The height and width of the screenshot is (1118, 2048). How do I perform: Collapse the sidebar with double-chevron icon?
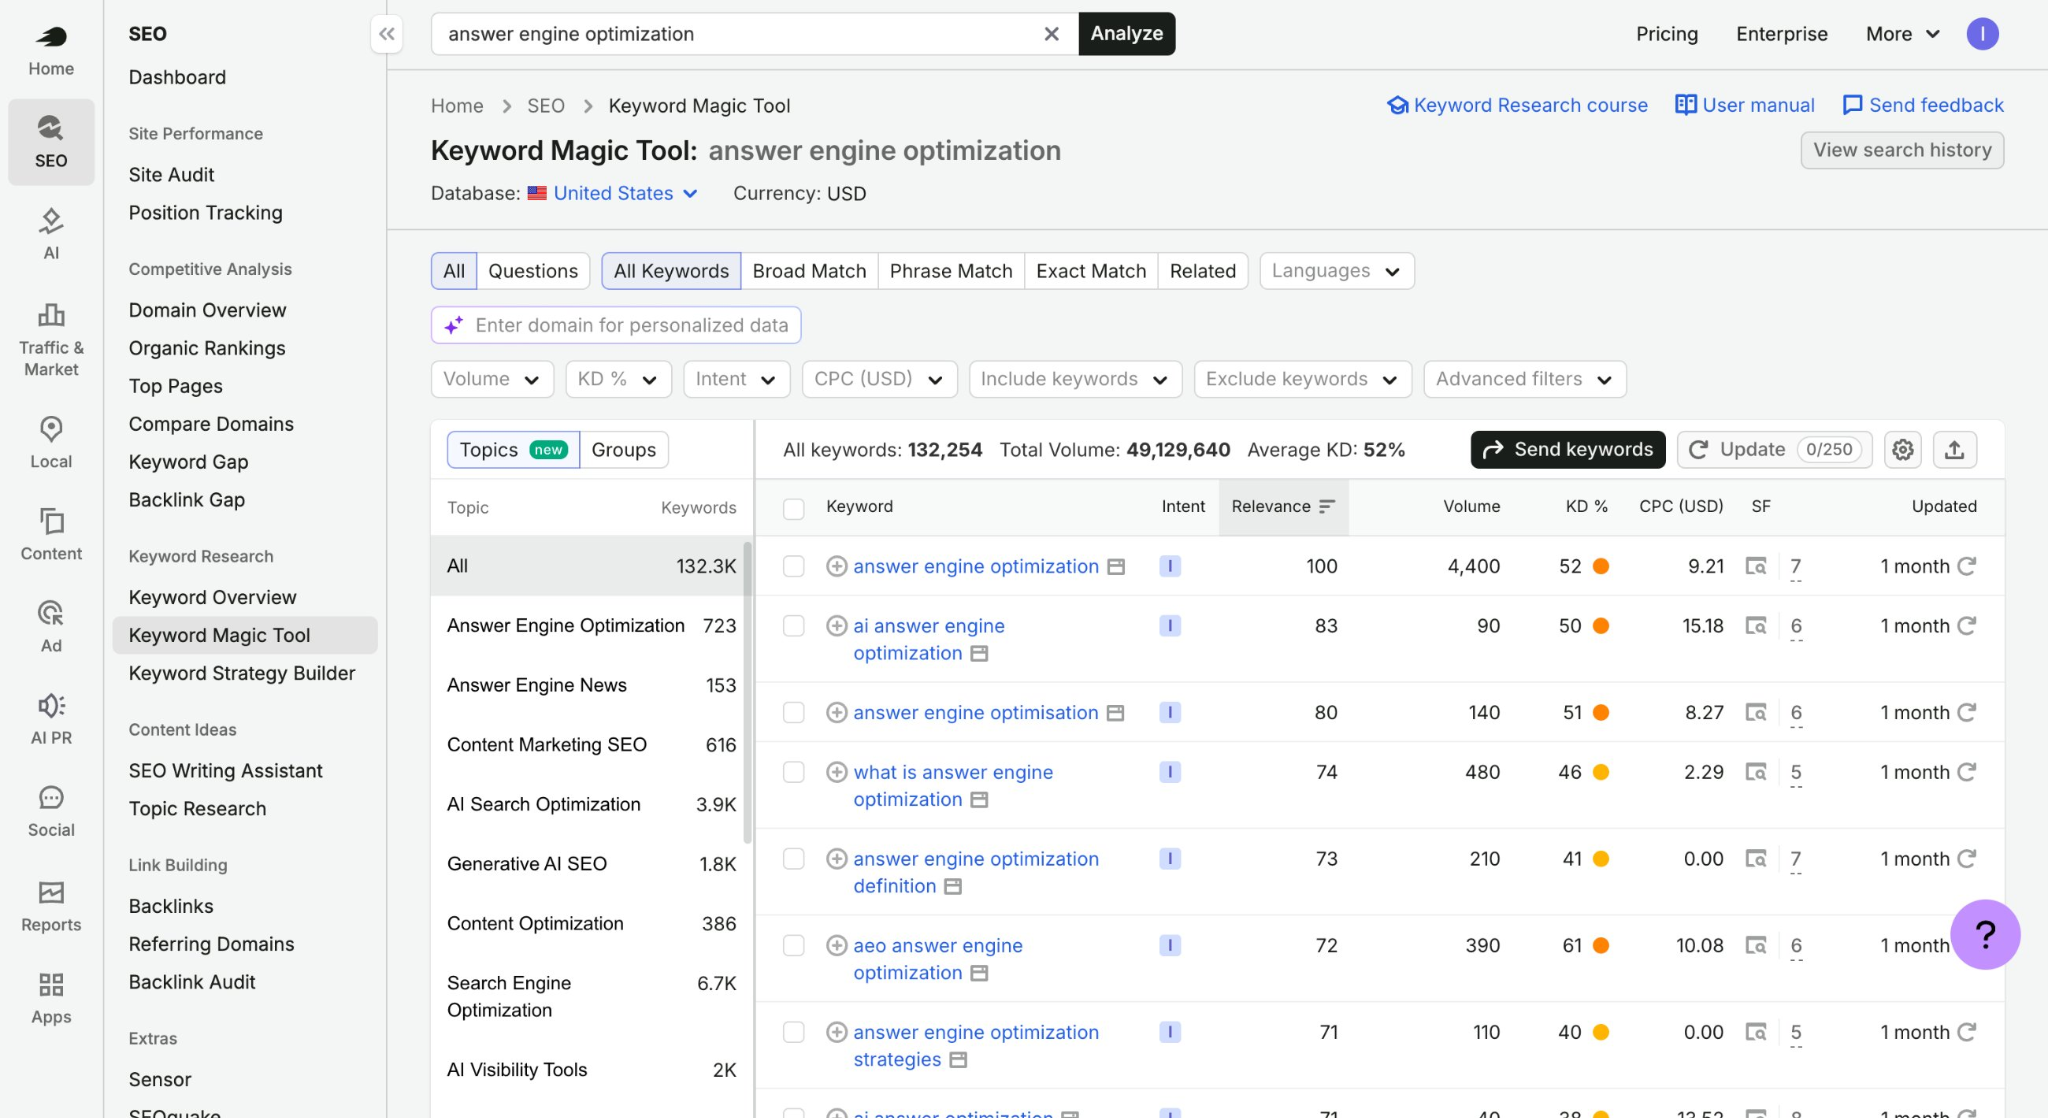(387, 34)
